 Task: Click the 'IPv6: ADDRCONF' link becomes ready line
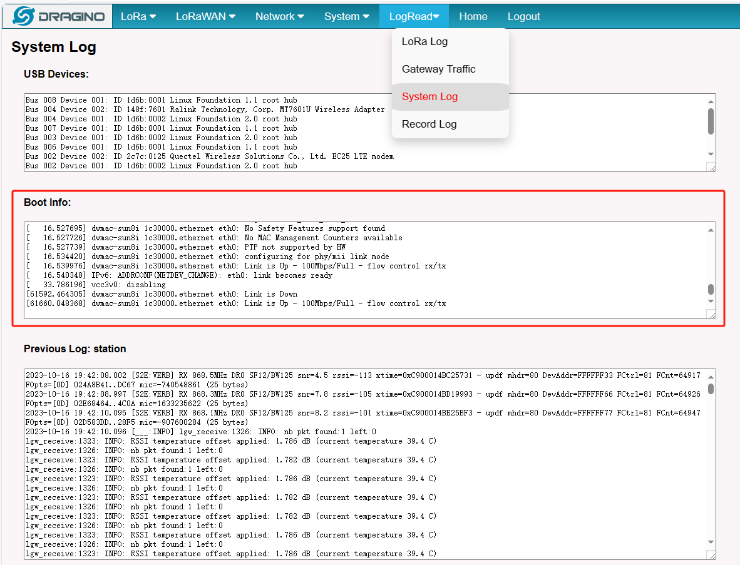179,275
